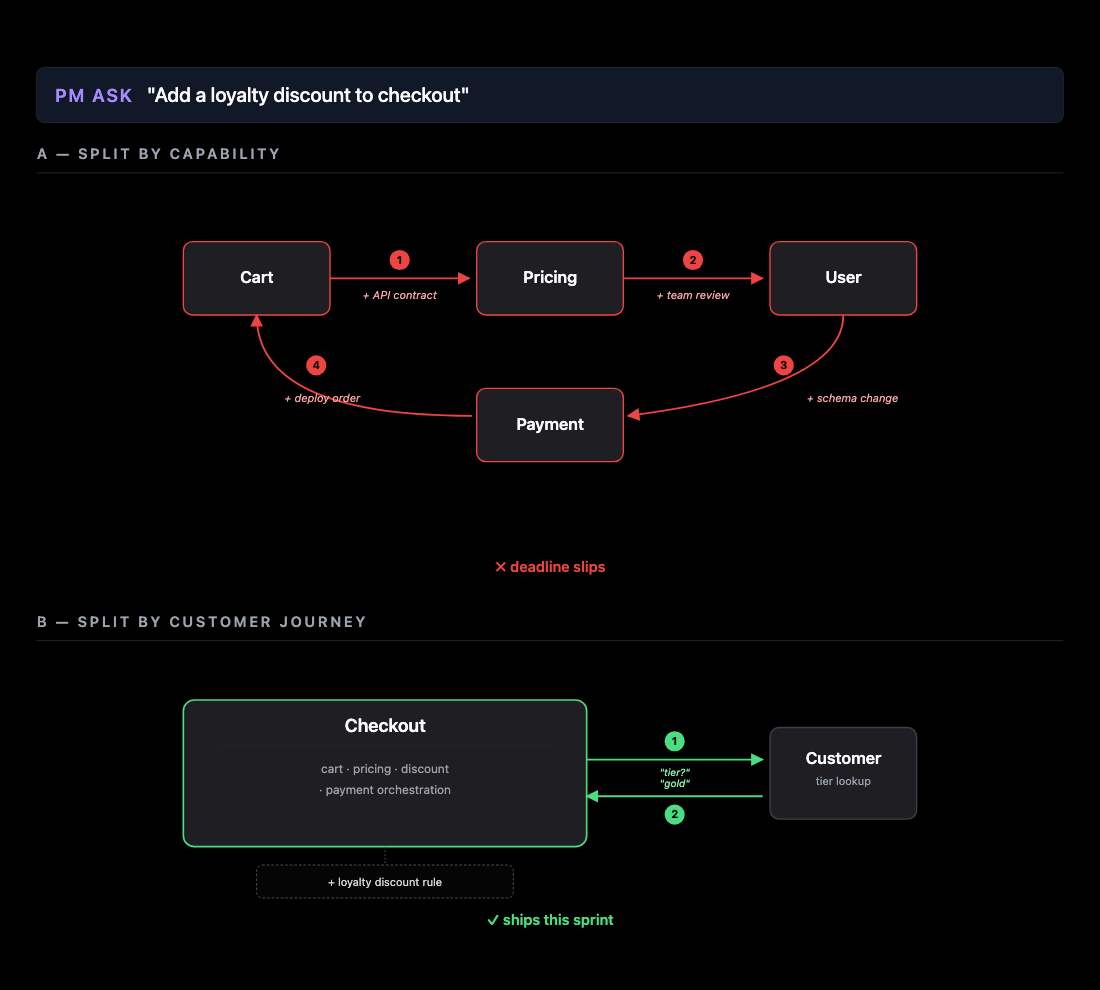Click the "+ deploy order" label

point(322,398)
